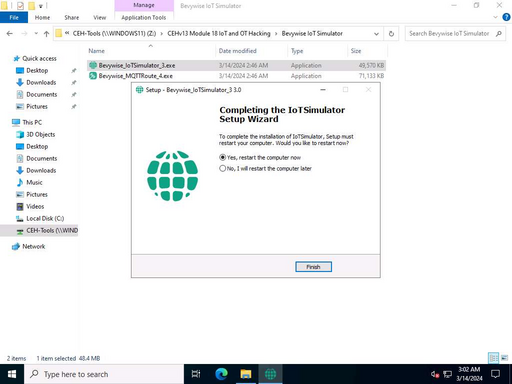Click the Bevywise_MQTTRoute_4.exe file icon
The image size is (512, 384).
[x=93, y=76]
